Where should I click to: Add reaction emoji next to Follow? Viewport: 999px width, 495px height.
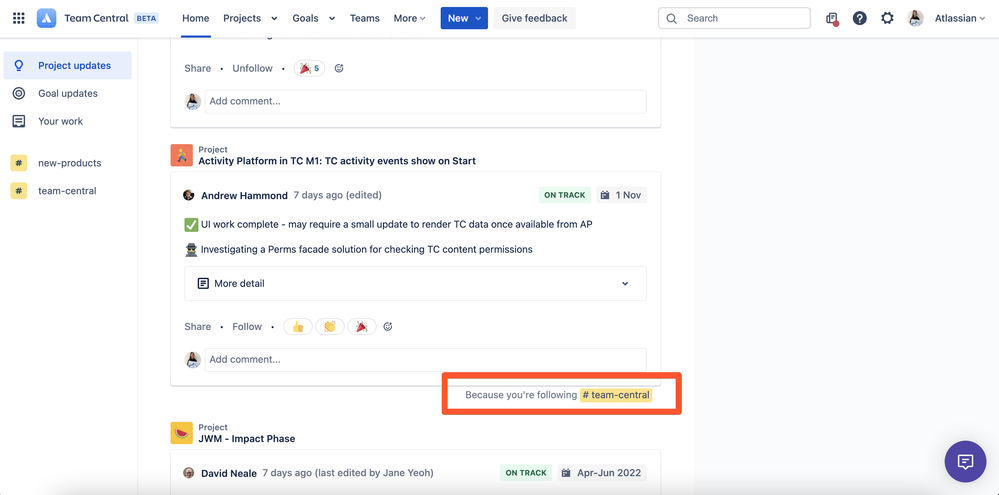tap(388, 327)
